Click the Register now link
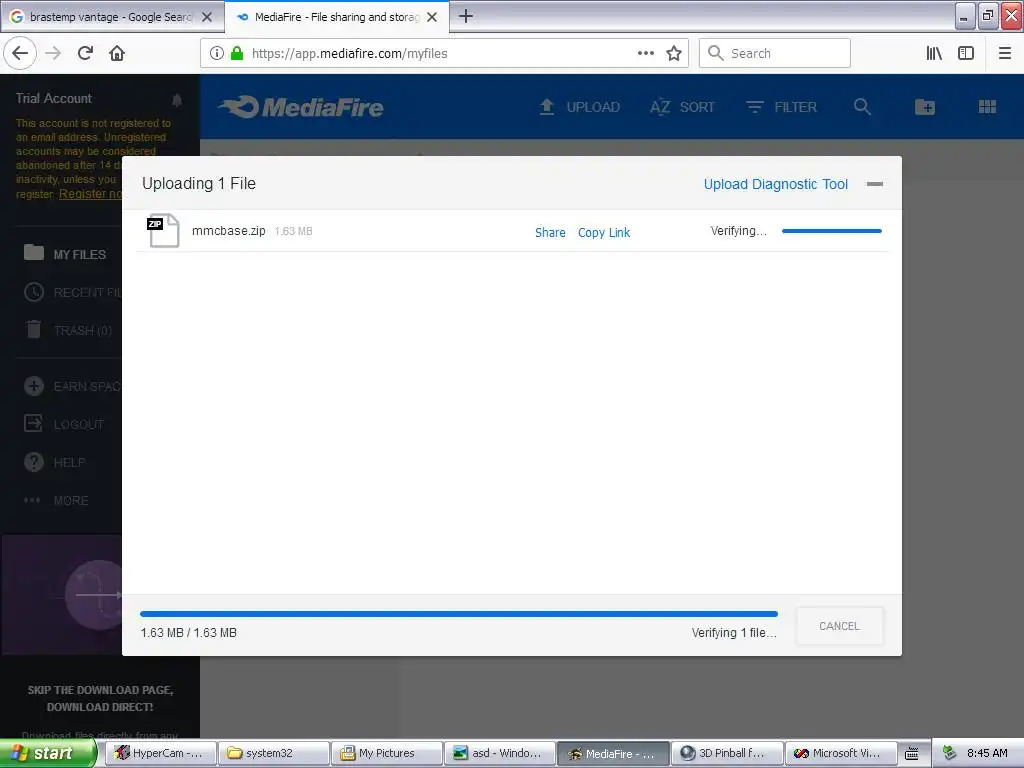The image size is (1024, 768). 90,194
